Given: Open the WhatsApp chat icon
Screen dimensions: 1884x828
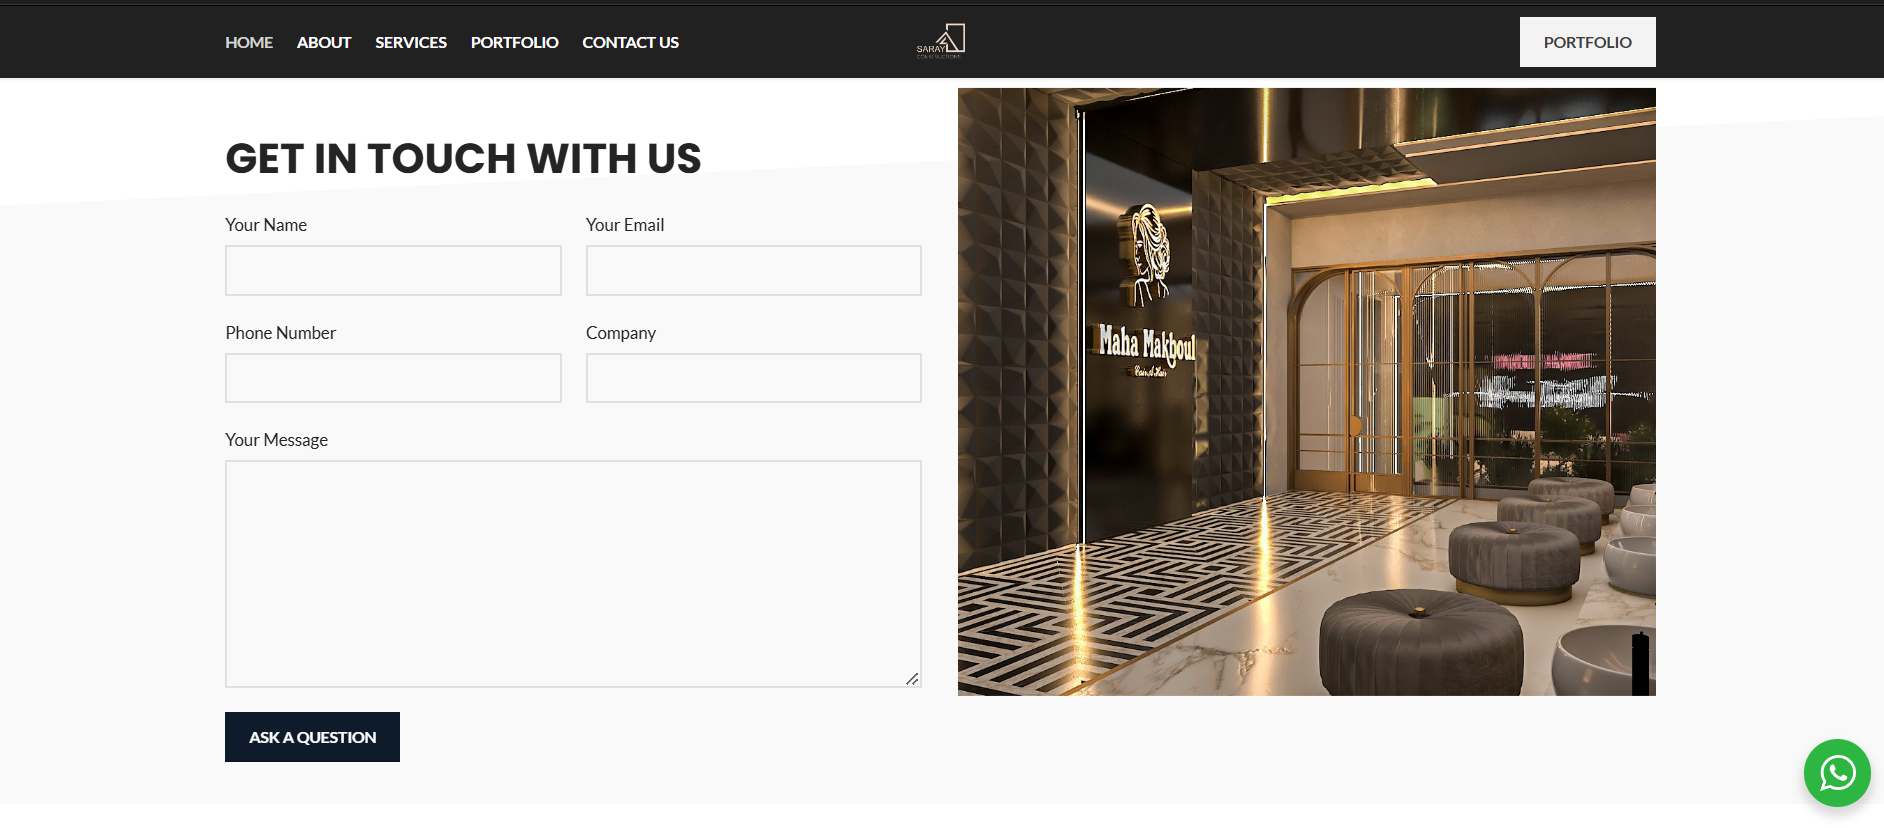Looking at the screenshot, I should 1837,773.
